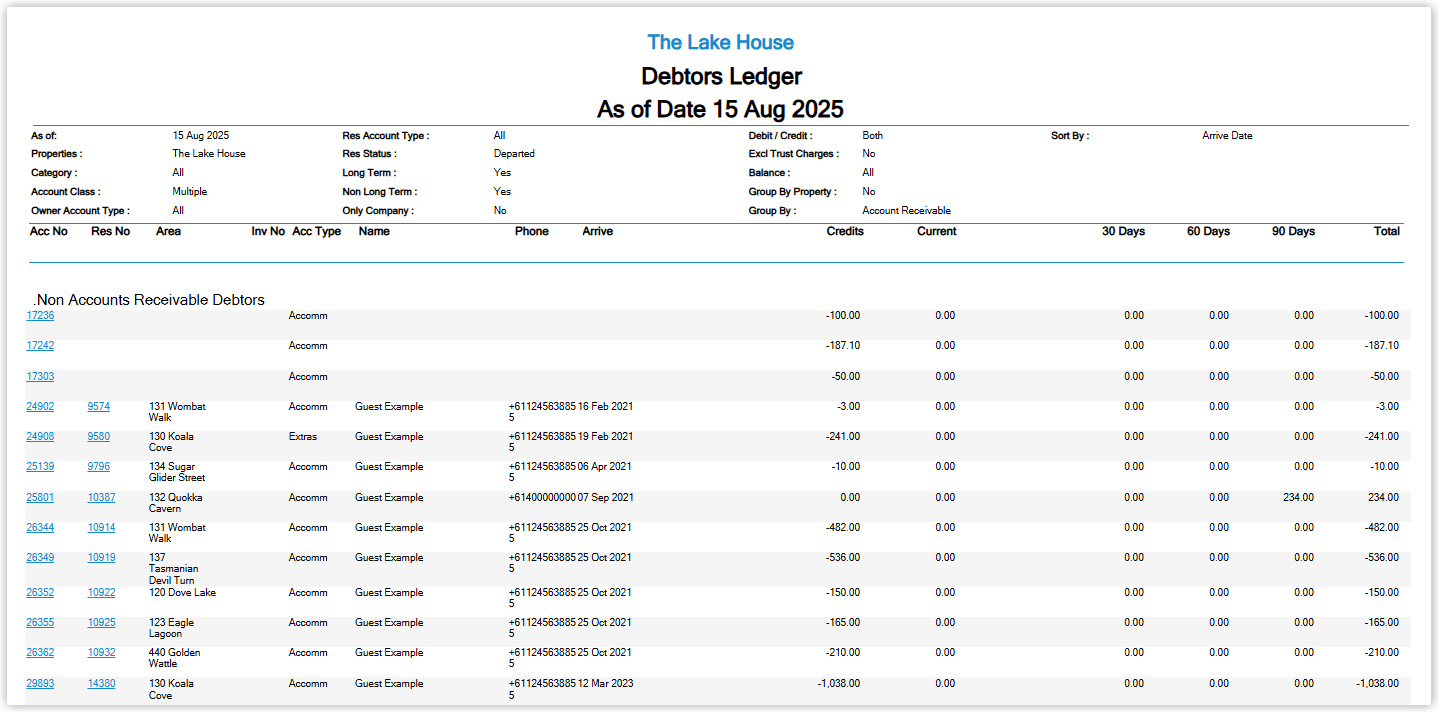Image resolution: width=1440 pixels, height=713 pixels.
Task: Click area '123 Eagle Lagoon'
Action: click(x=171, y=628)
